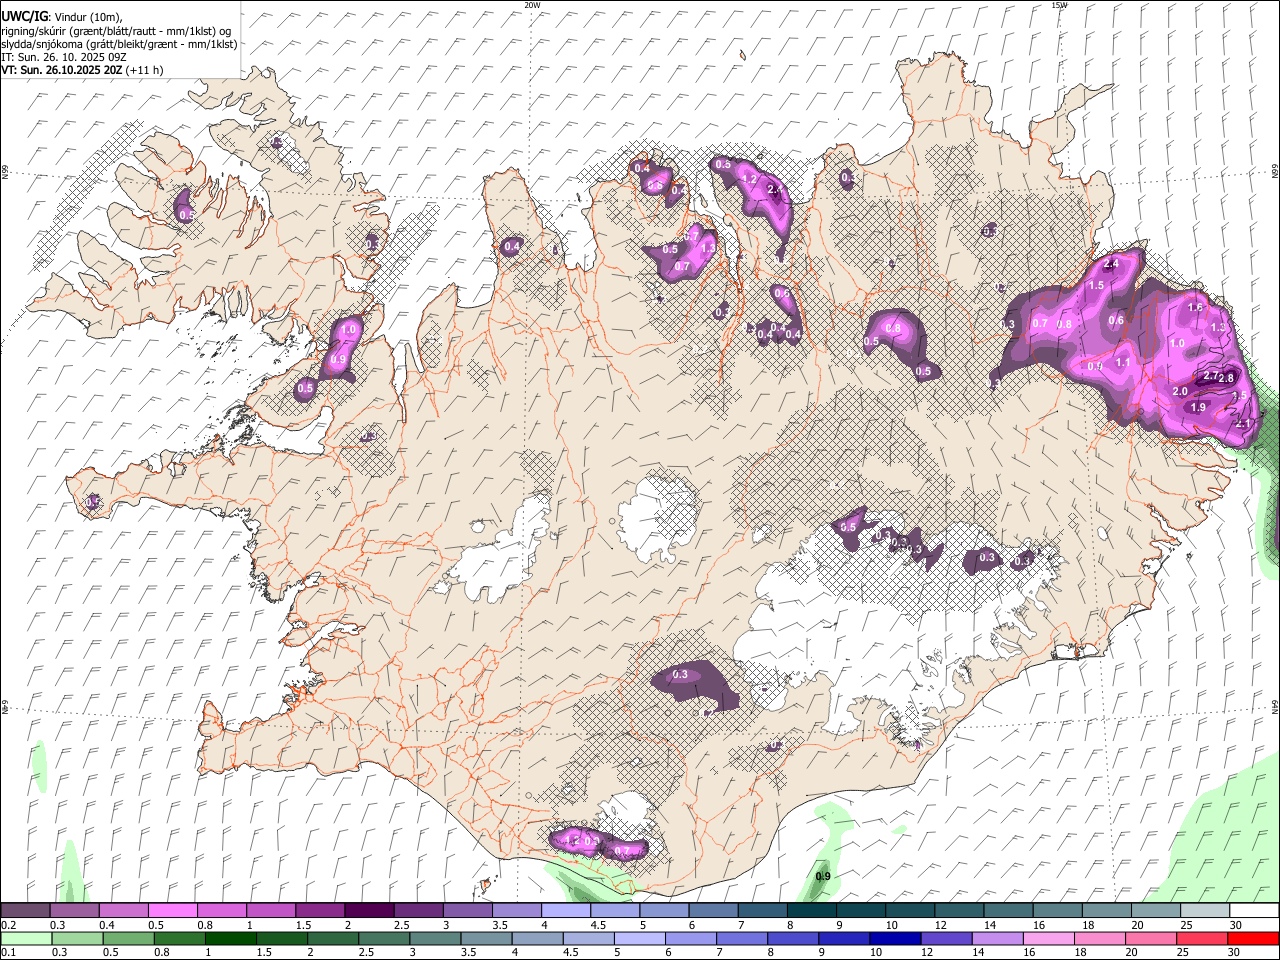The width and height of the screenshot is (1280, 960).
Task: Select rain scale swatch between 3 and 3.5
Action: pos(435,938)
